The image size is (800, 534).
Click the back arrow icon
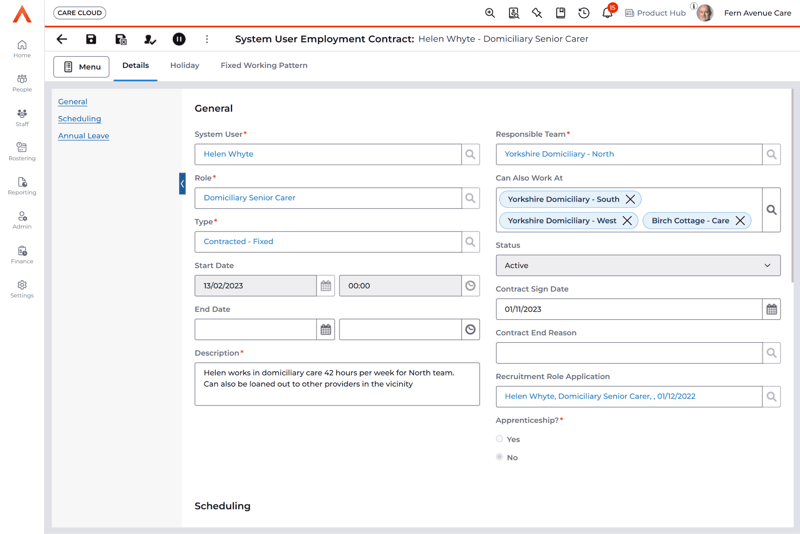tap(62, 39)
